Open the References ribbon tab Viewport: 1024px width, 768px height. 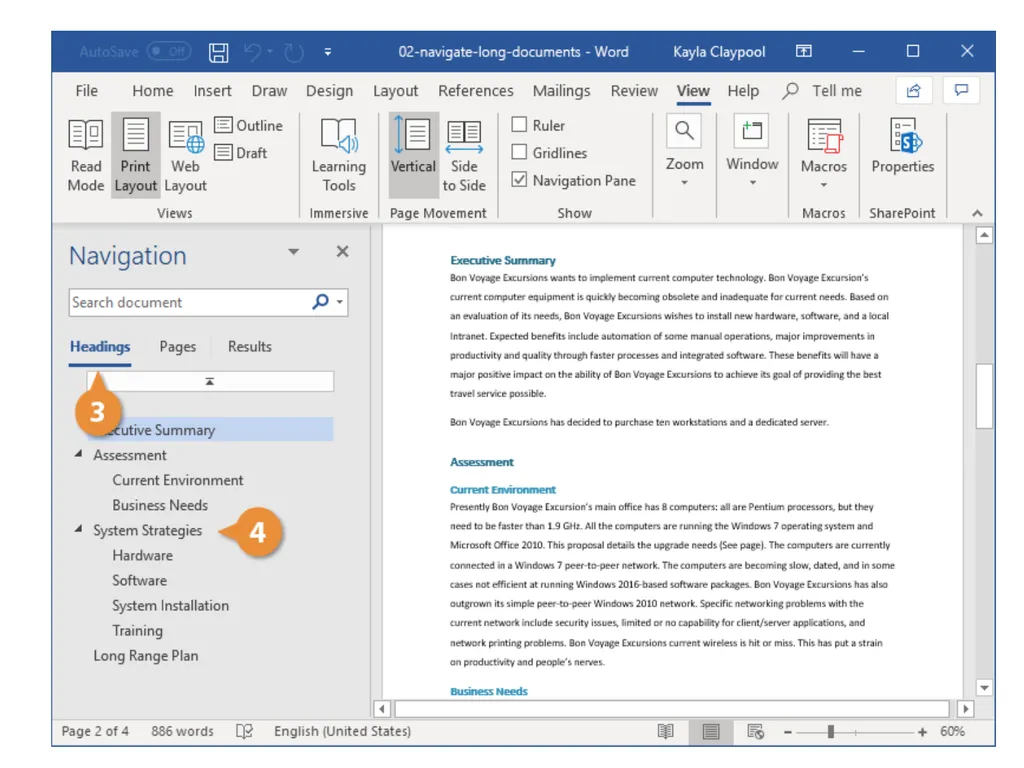coord(475,91)
